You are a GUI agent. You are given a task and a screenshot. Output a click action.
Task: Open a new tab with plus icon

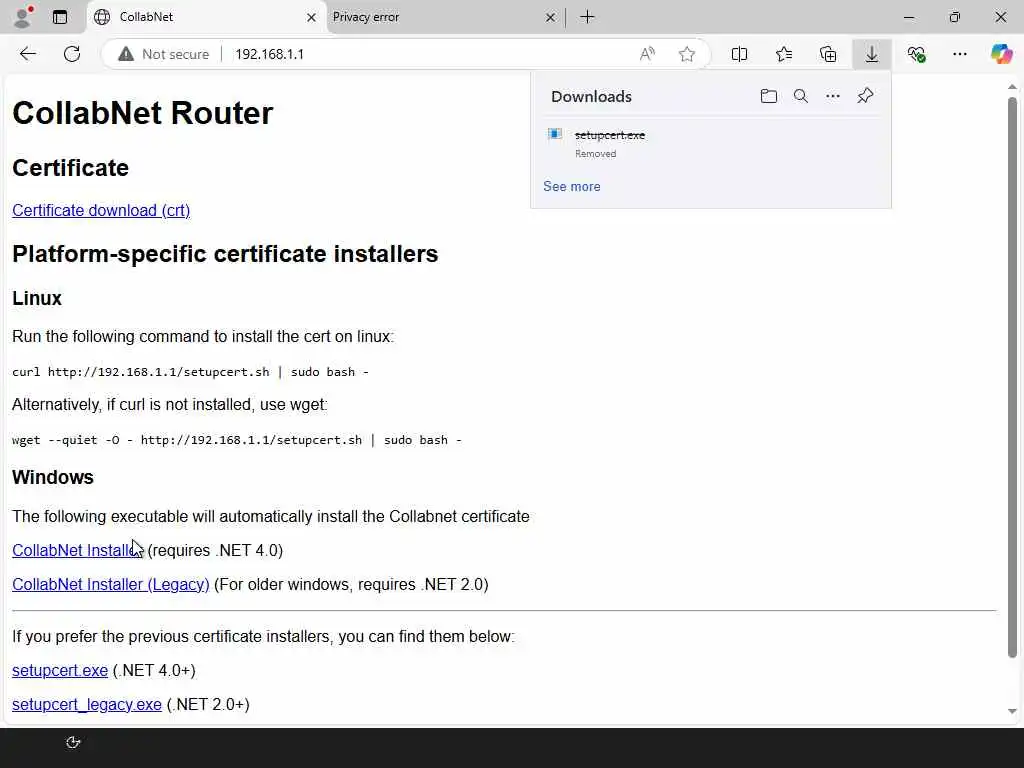click(588, 17)
